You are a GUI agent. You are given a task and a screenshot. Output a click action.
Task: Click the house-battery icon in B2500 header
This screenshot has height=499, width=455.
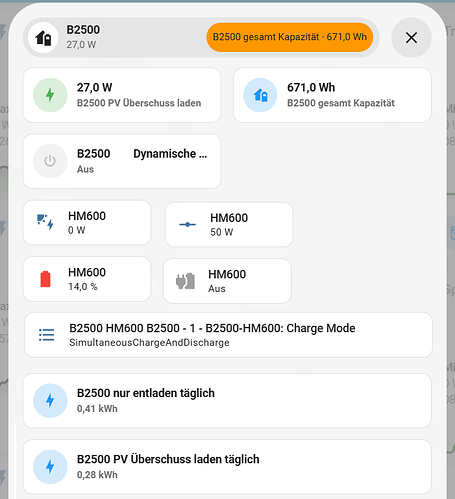[x=43, y=38]
